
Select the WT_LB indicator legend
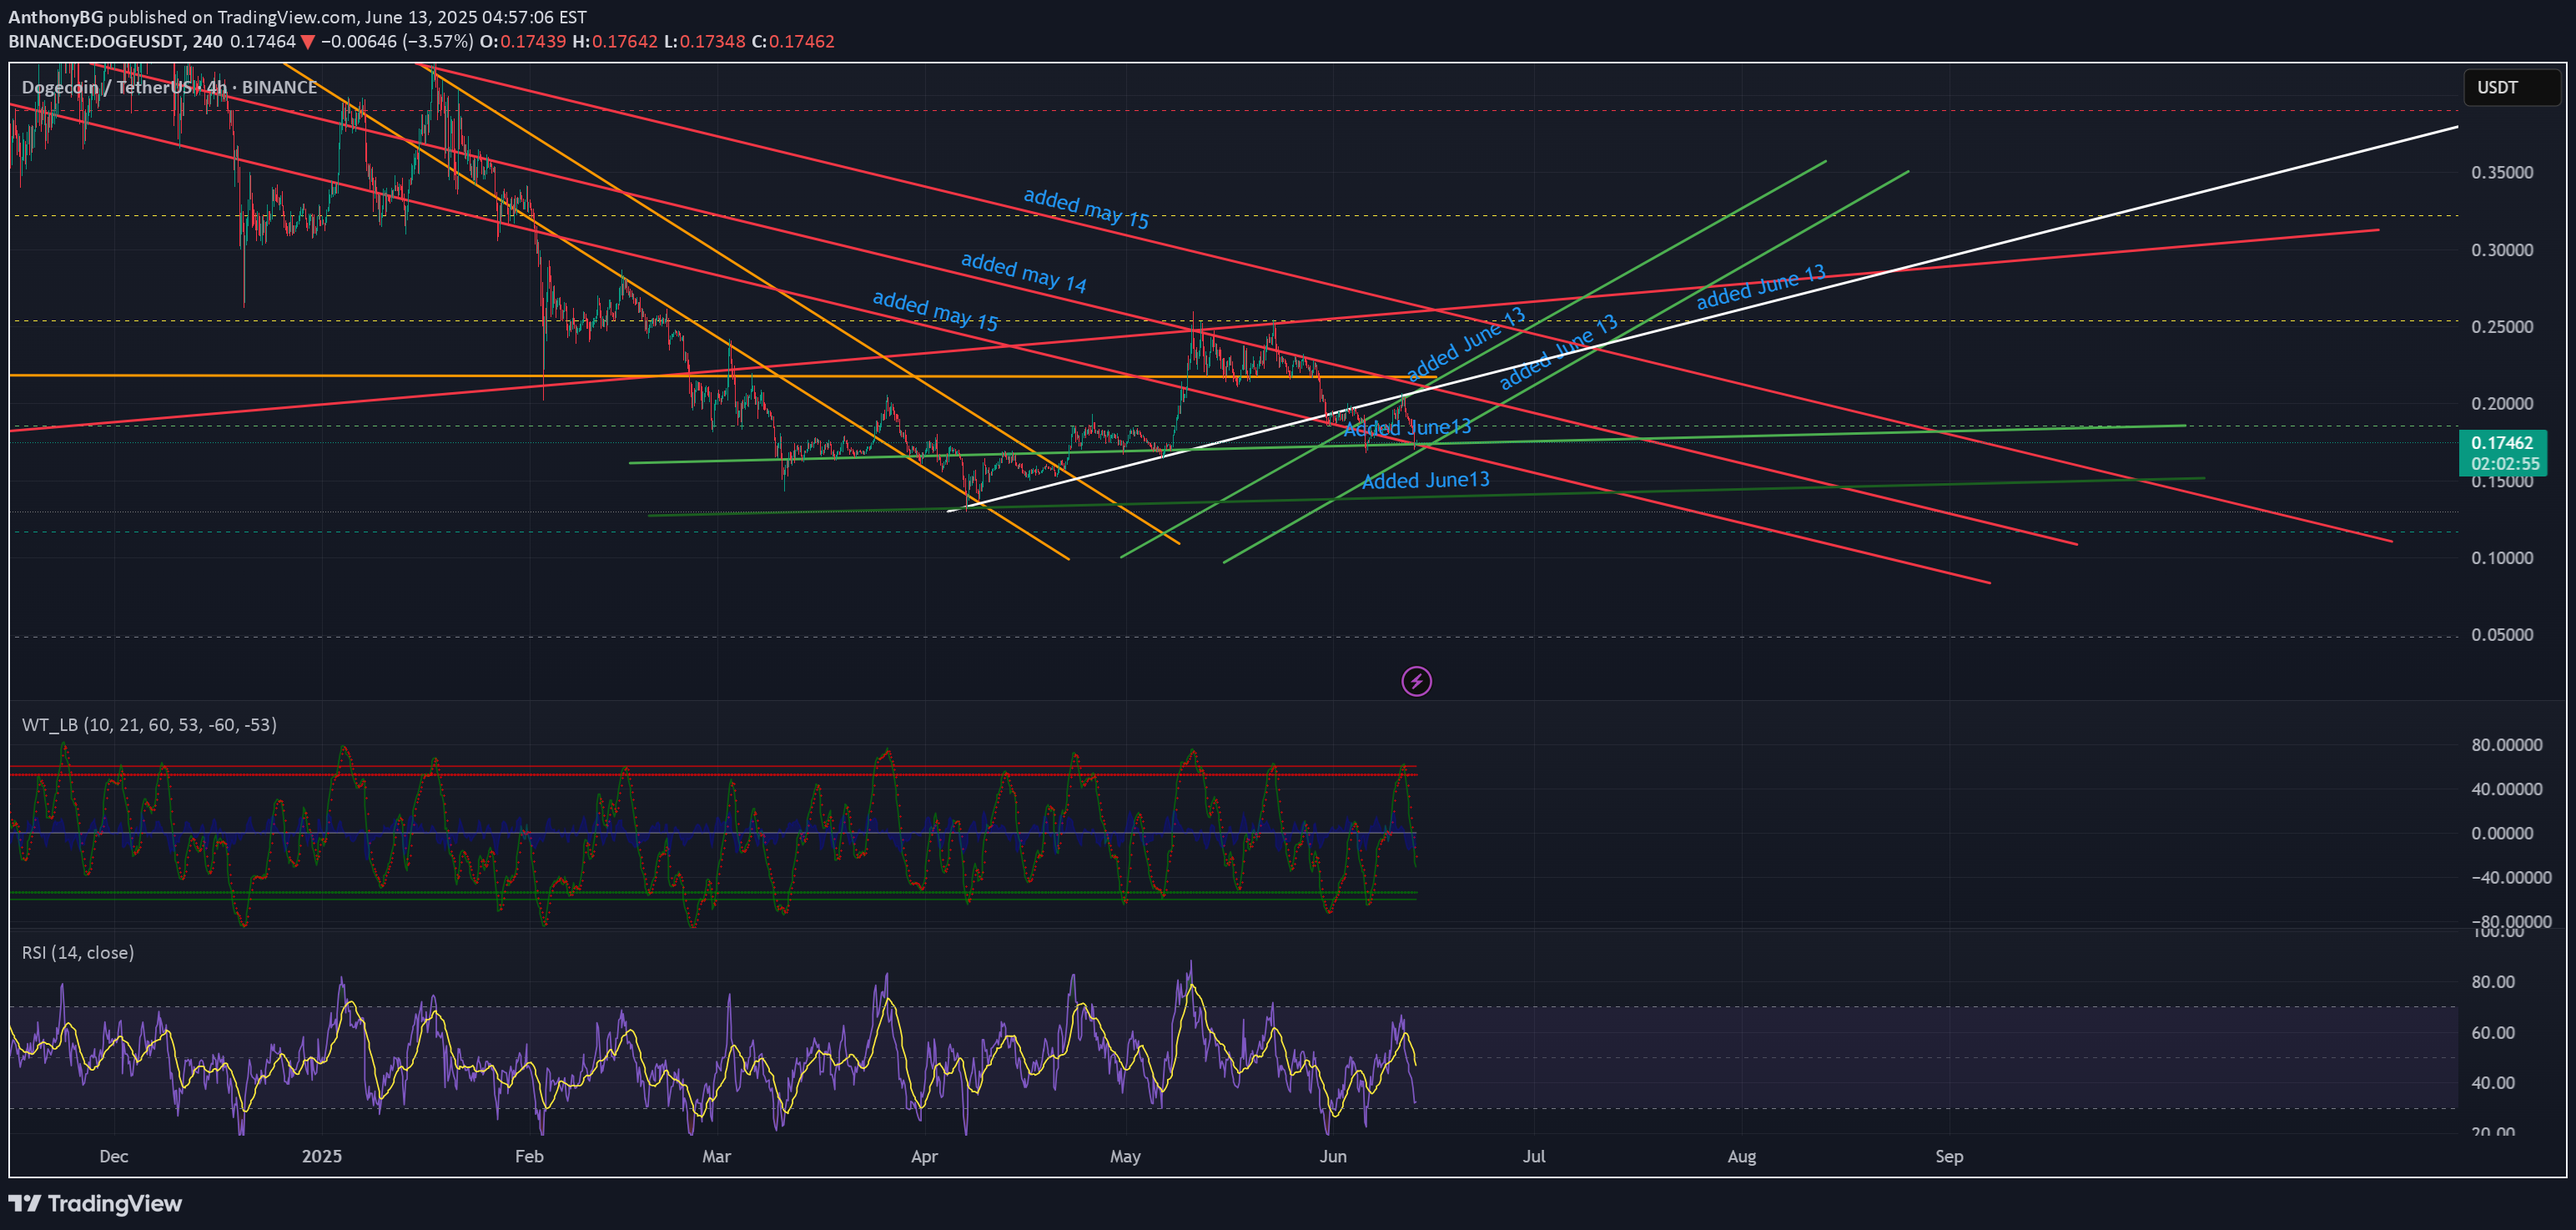pos(149,724)
